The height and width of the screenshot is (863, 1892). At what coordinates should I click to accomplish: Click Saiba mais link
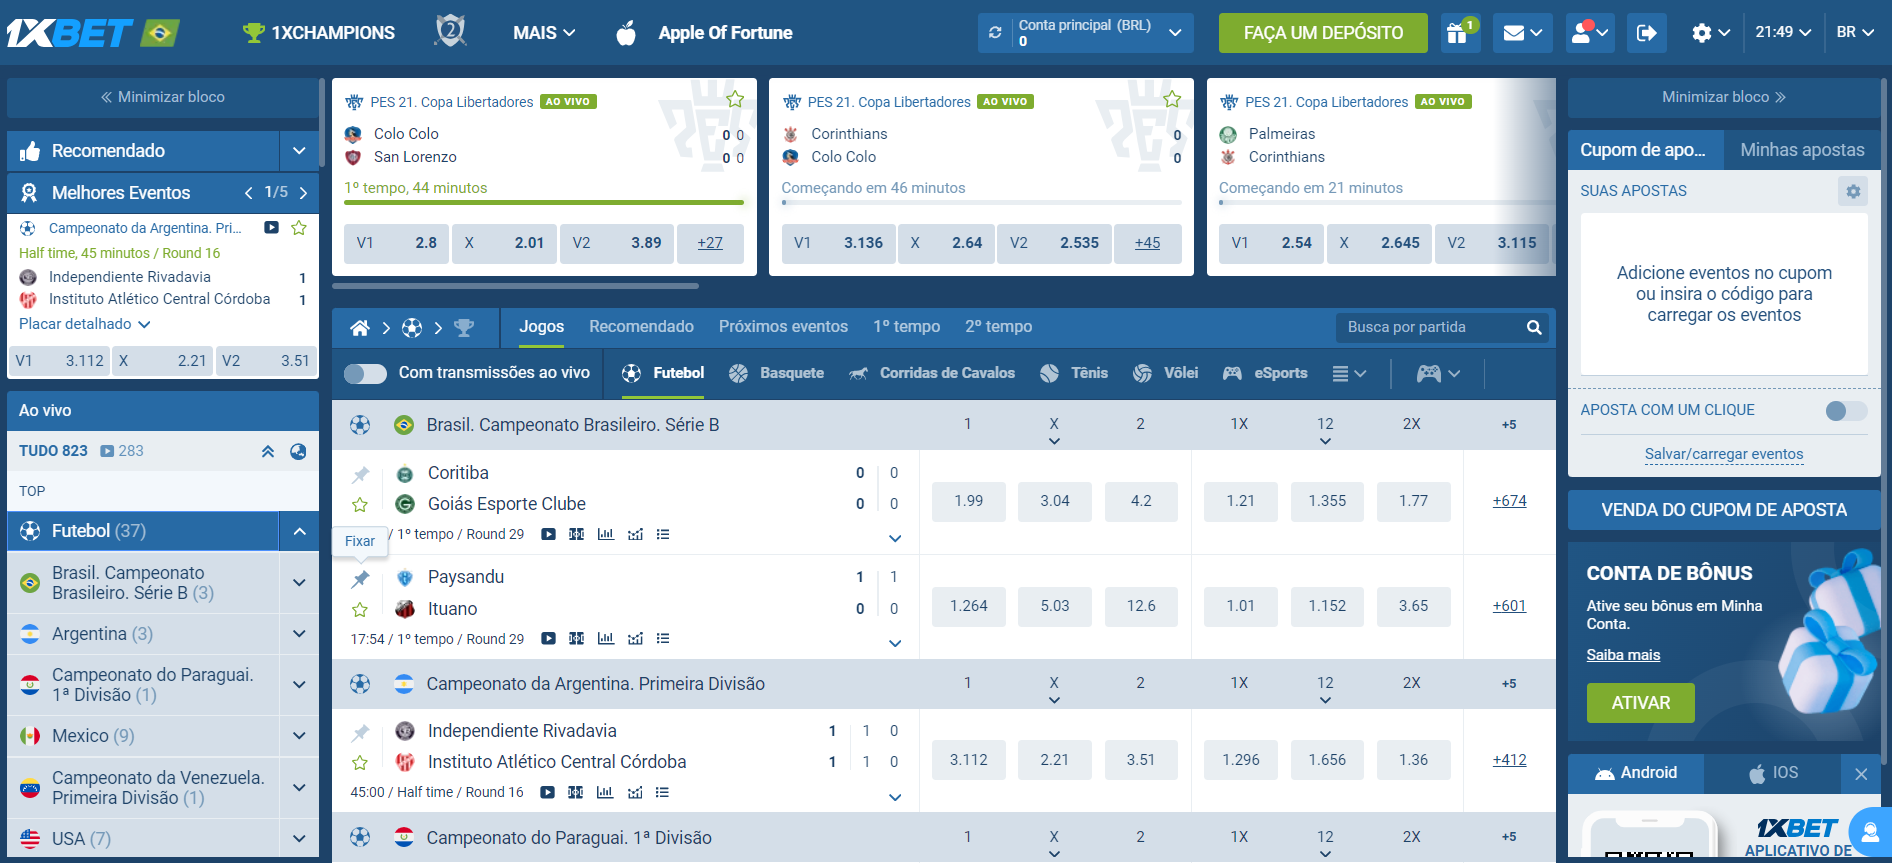point(1623,655)
